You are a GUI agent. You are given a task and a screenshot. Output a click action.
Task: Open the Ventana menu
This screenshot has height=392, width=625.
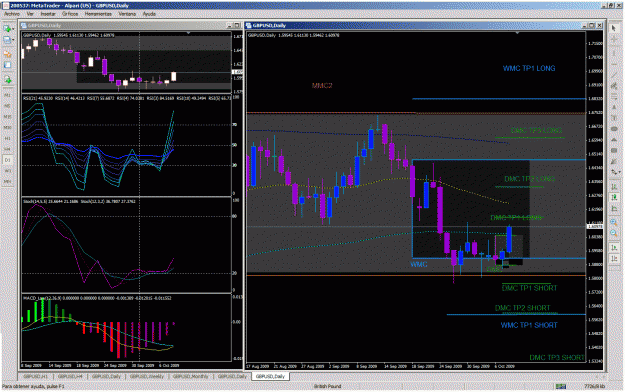pyautogui.click(x=127, y=14)
